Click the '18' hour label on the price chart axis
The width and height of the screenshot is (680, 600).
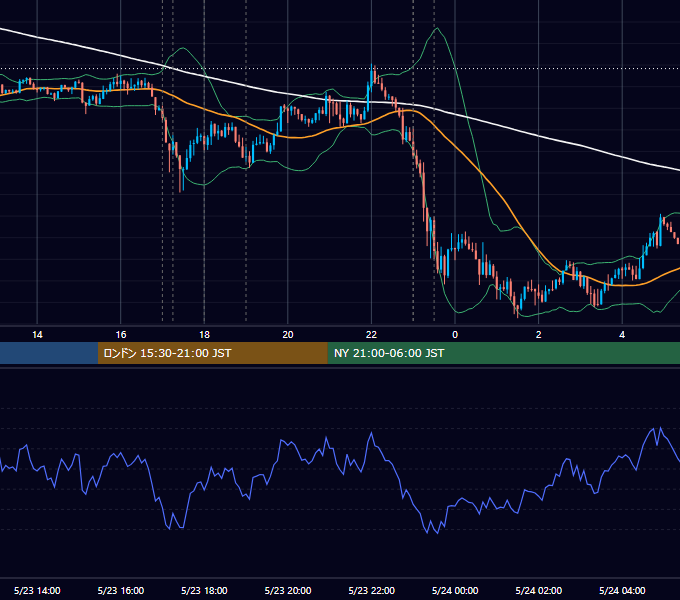click(204, 335)
